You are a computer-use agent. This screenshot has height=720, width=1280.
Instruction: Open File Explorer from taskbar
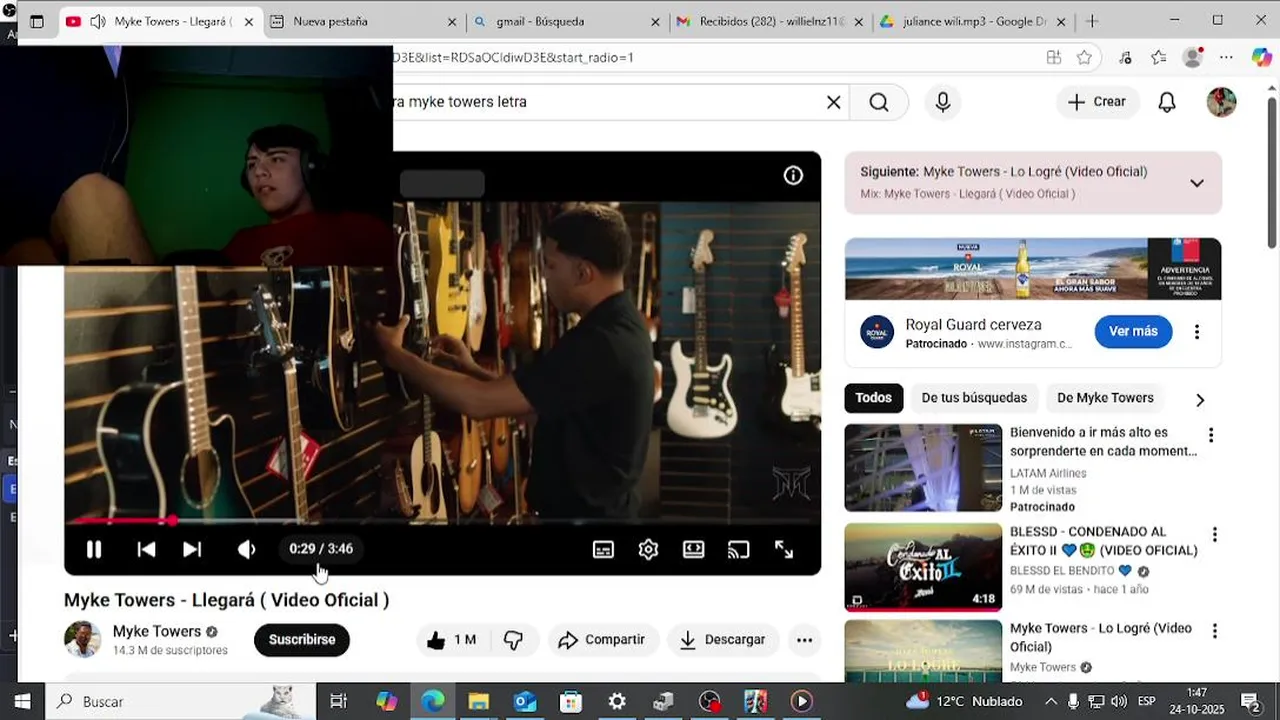479,702
